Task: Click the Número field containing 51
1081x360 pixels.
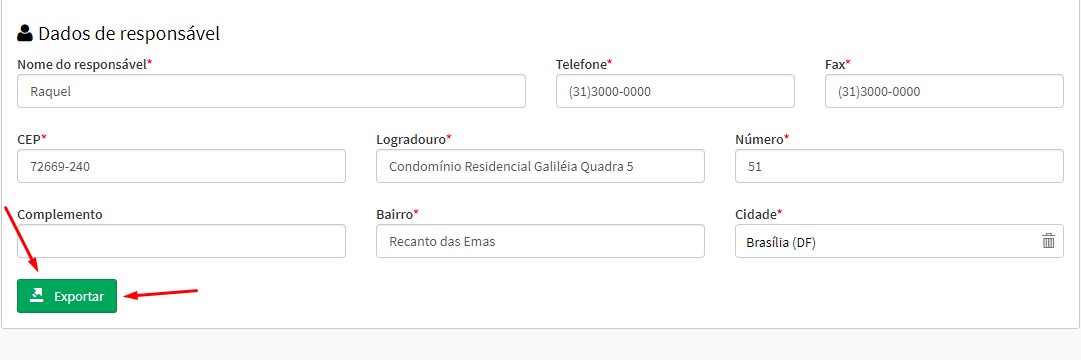Action: click(x=899, y=166)
